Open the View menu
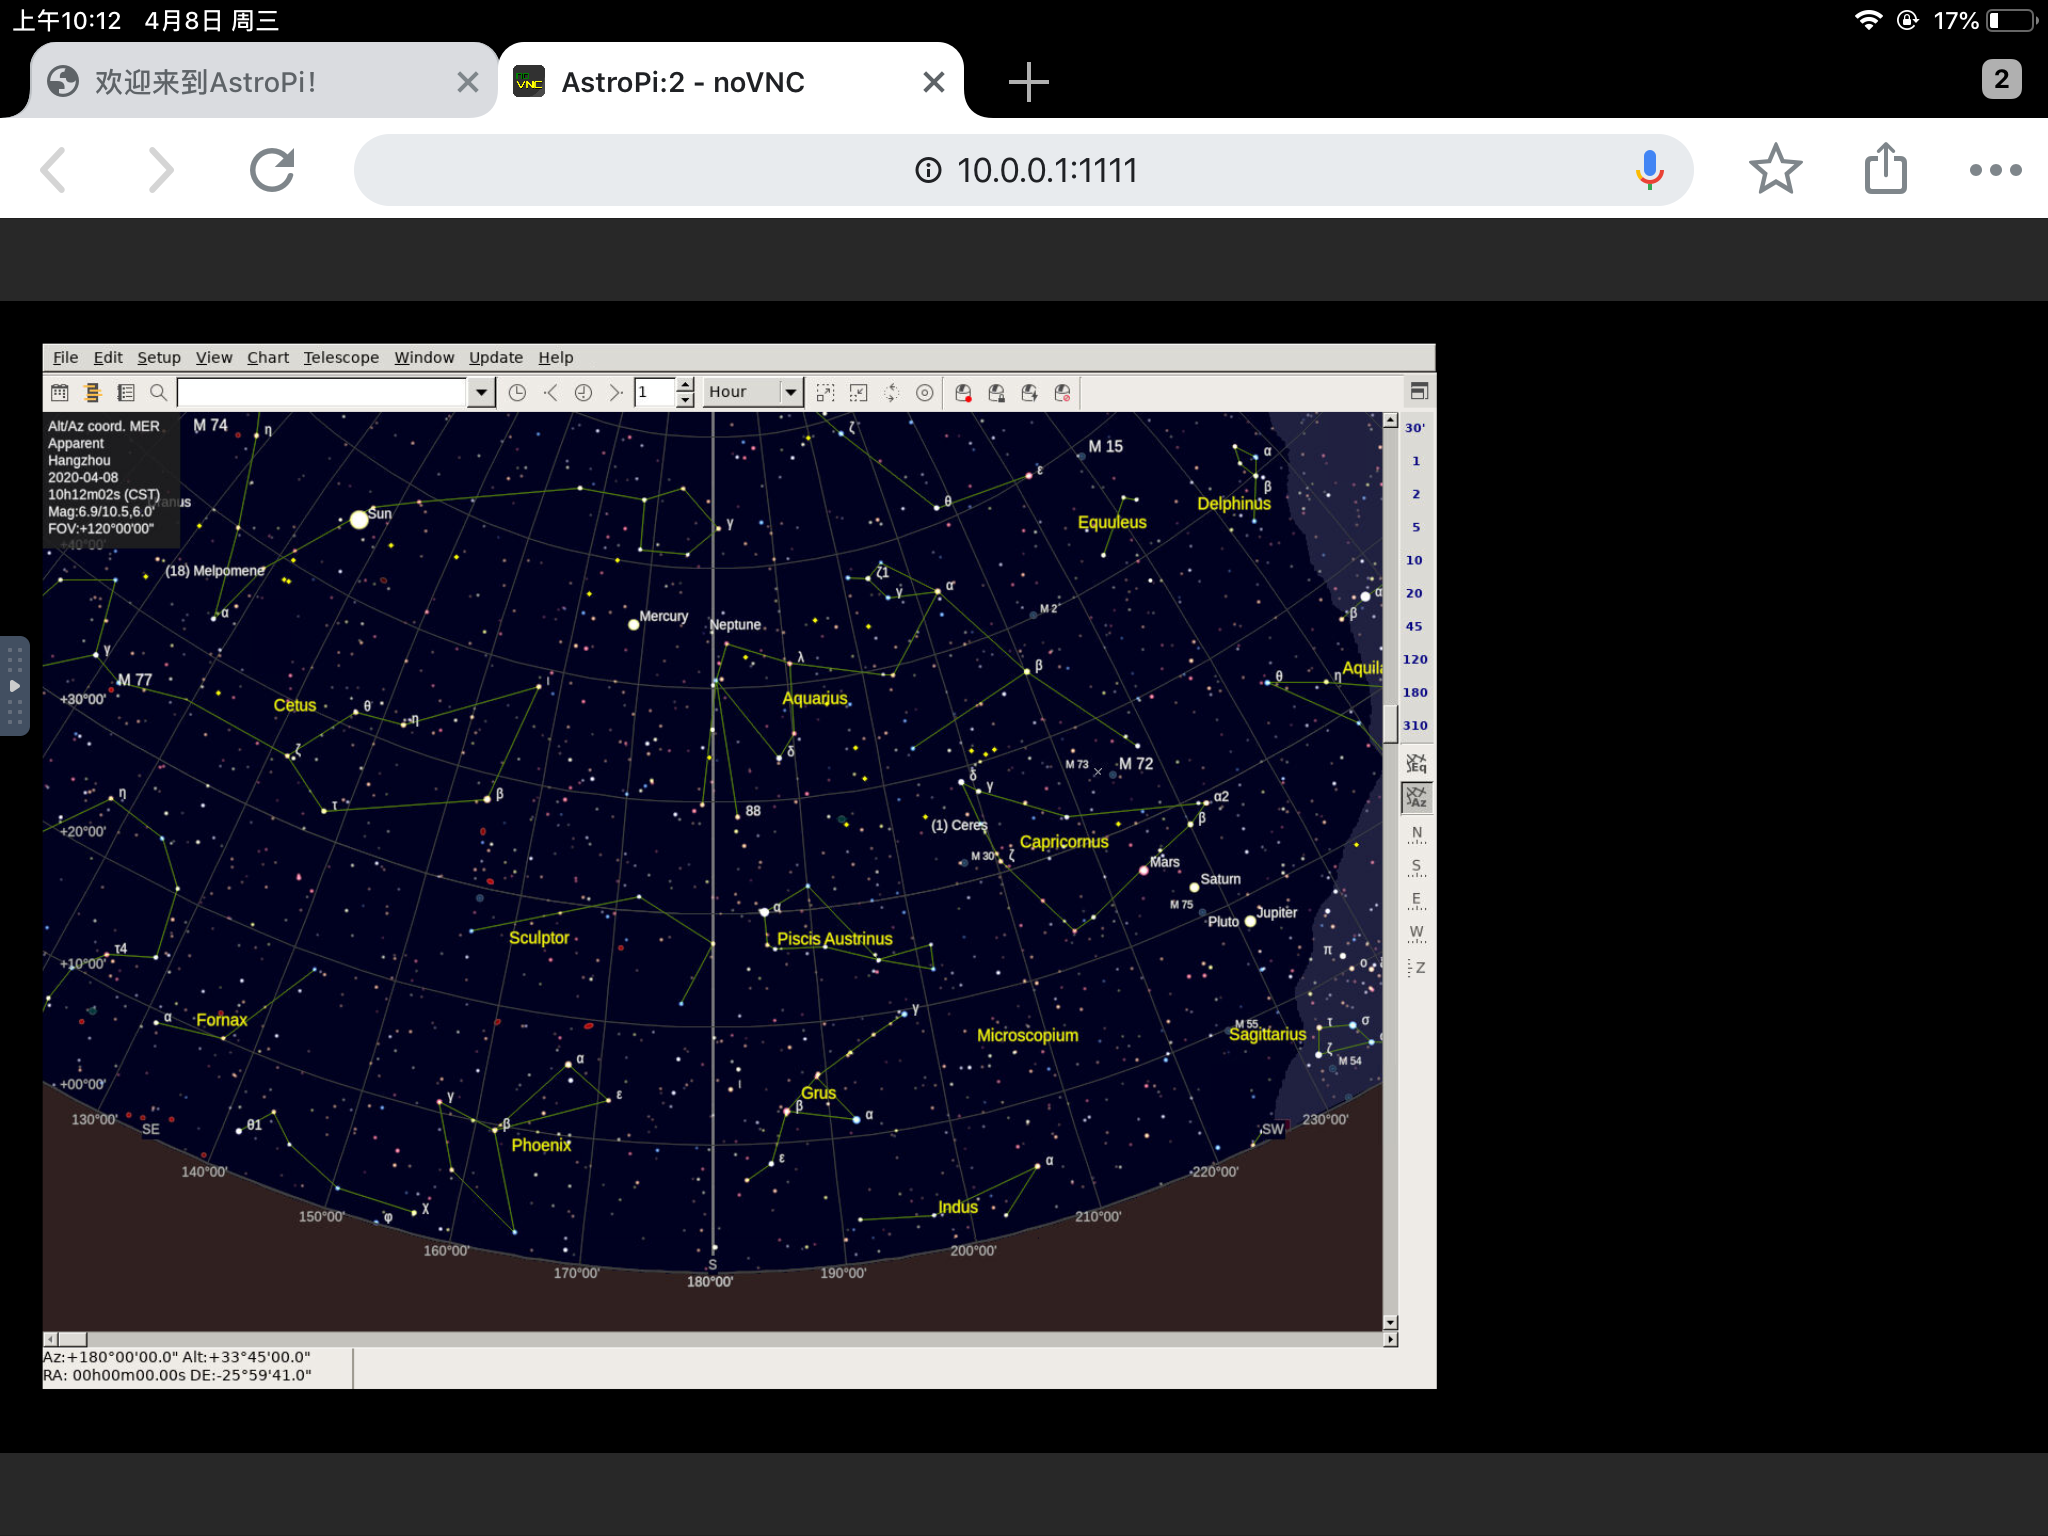Viewport: 2048px width, 1536px height. click(x=214, y=358)
